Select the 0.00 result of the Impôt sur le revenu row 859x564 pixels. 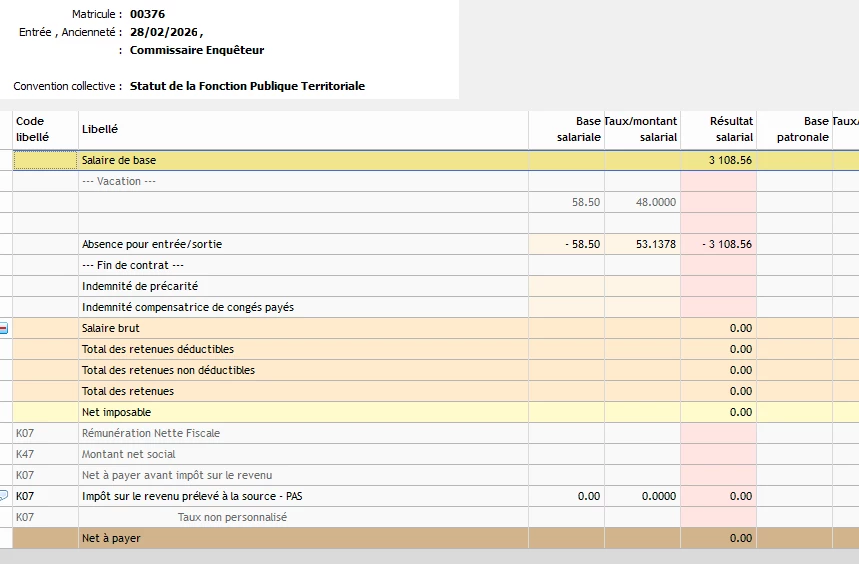click(741, 496)
